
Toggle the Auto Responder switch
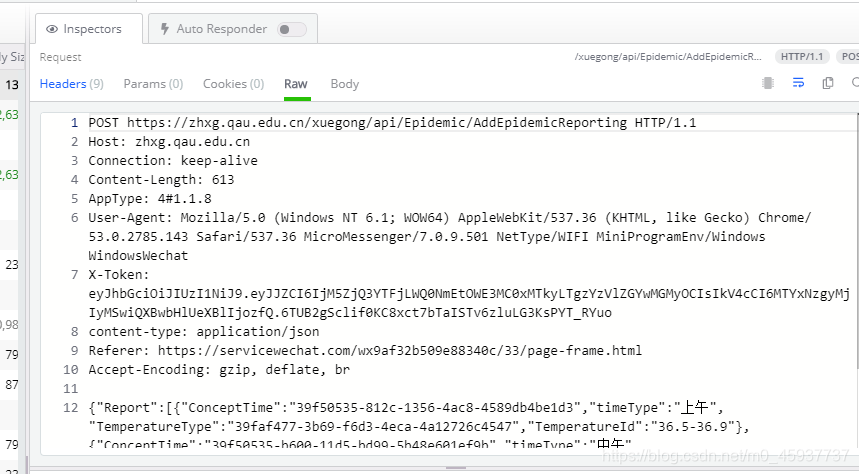tap(291, 29)
